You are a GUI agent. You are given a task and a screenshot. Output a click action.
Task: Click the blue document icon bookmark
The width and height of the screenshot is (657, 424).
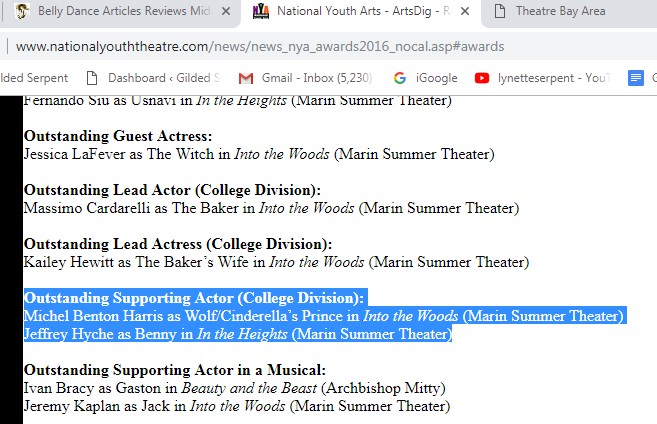coord(635,77)
